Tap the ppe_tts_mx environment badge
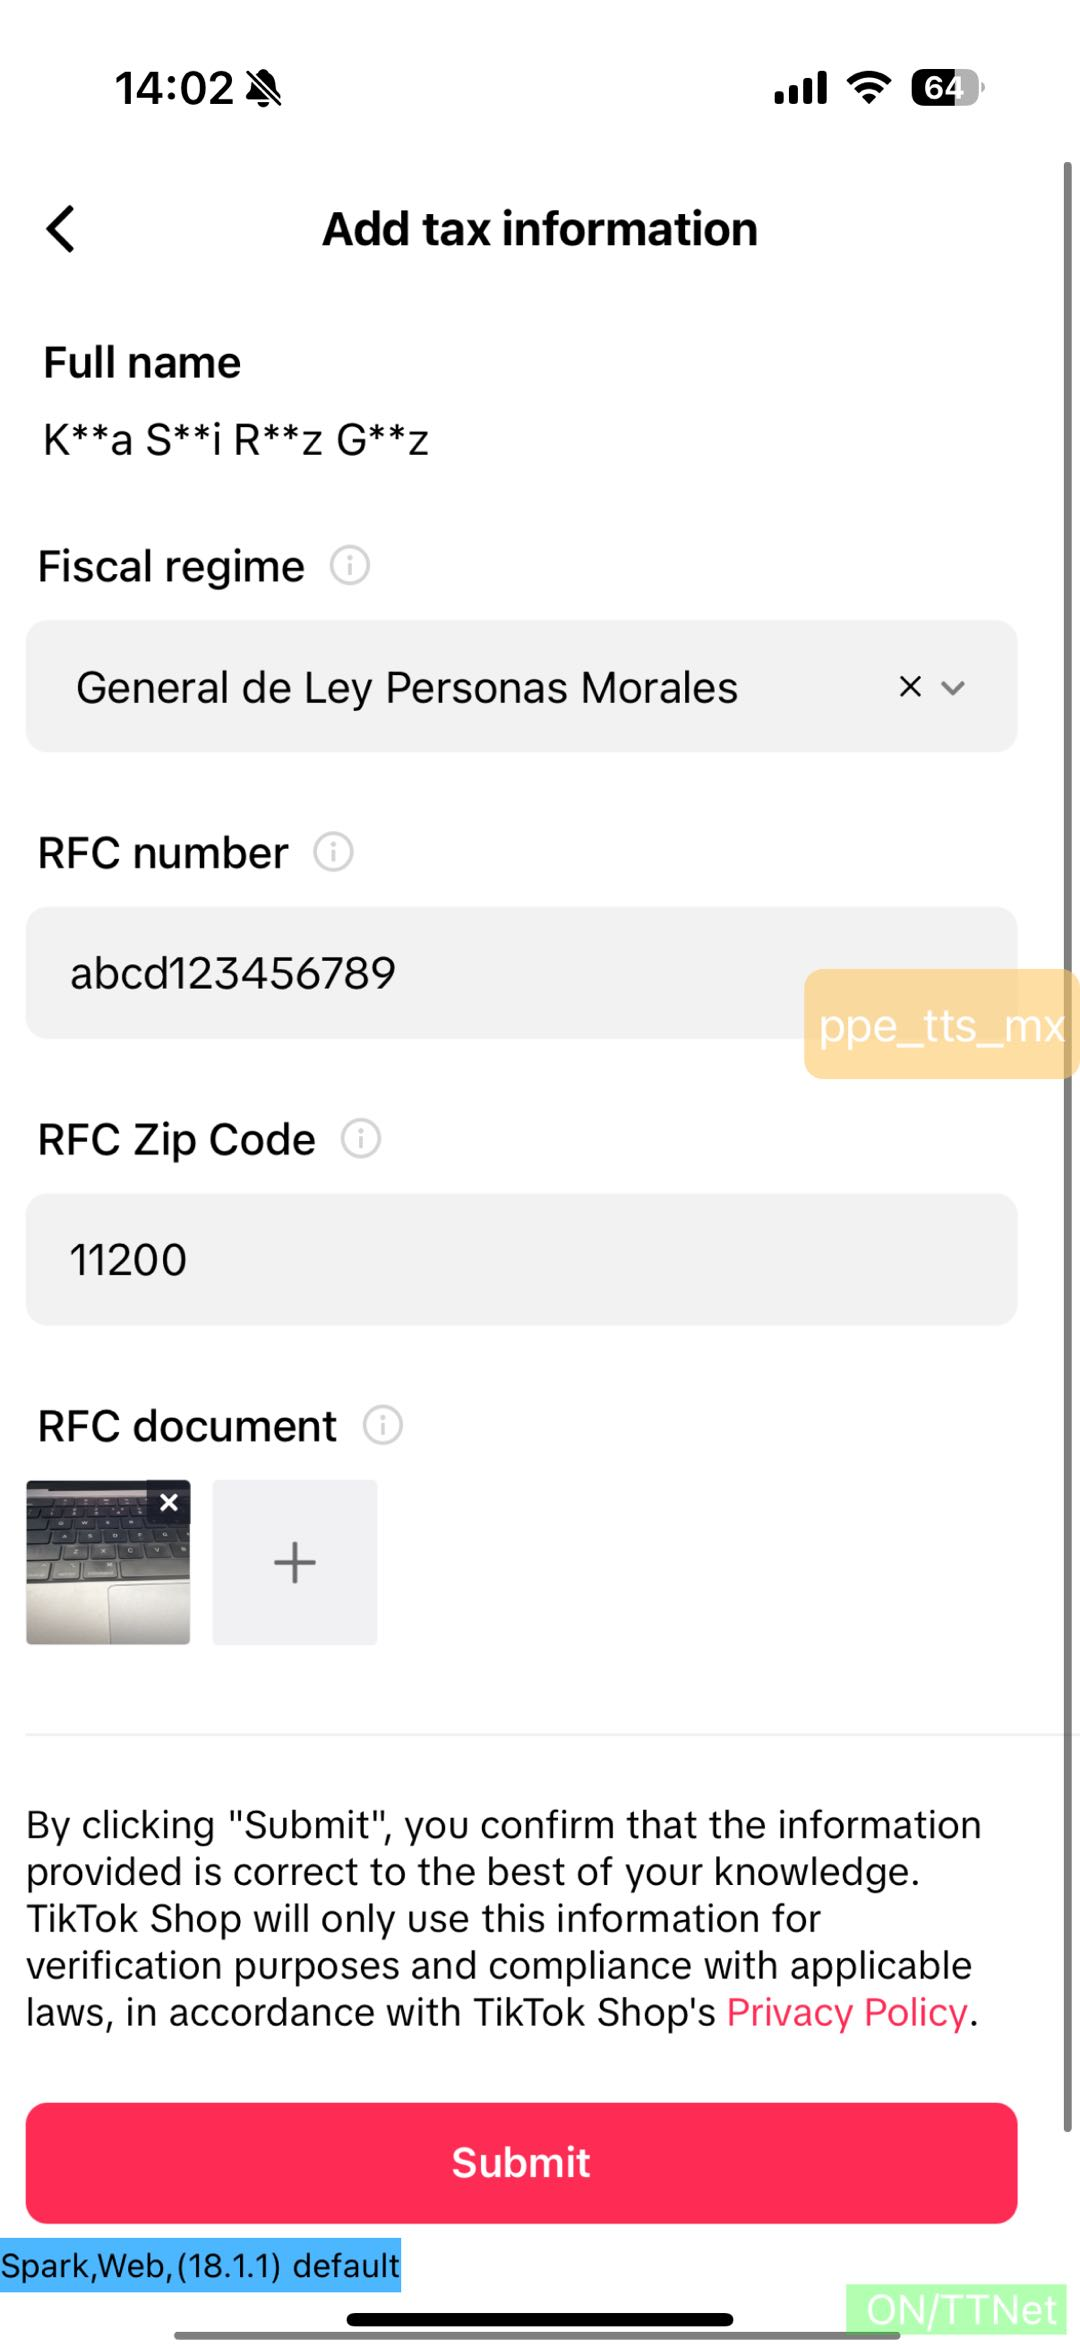Screen dimensions: 1080x2348 (940, 1025)
